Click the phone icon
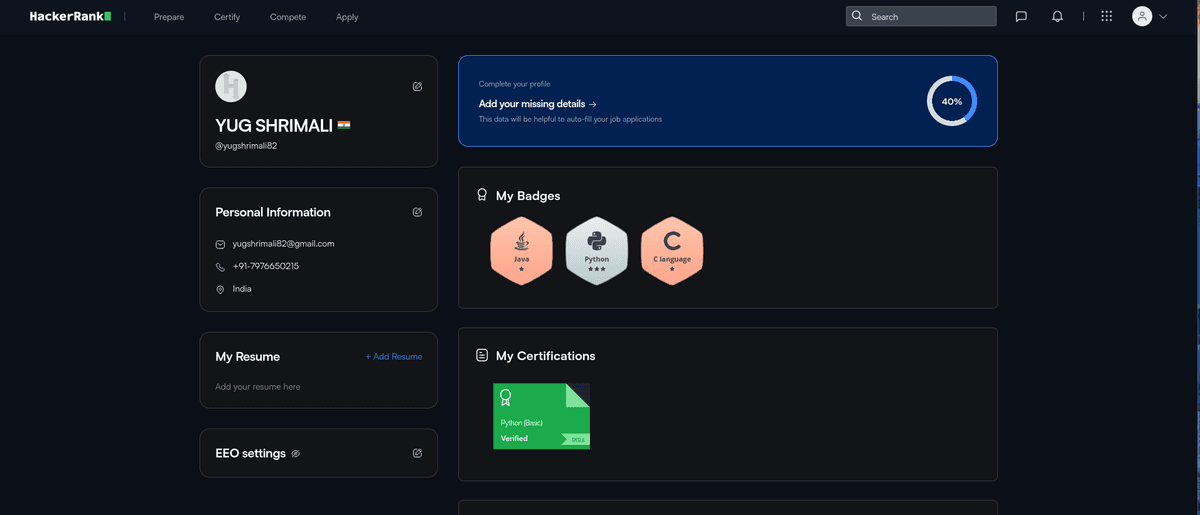 (220, 267)
